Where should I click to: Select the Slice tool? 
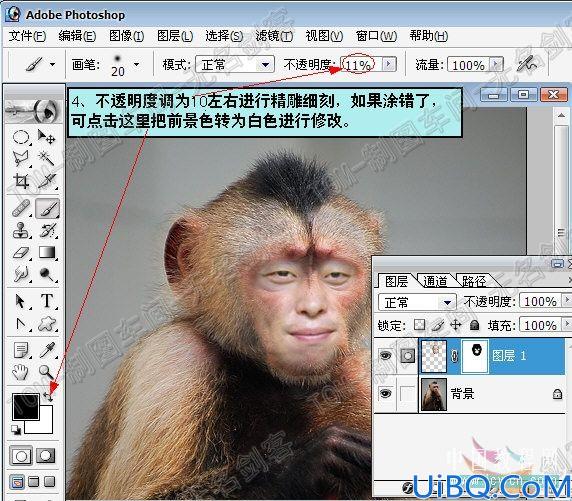(47, 181)
